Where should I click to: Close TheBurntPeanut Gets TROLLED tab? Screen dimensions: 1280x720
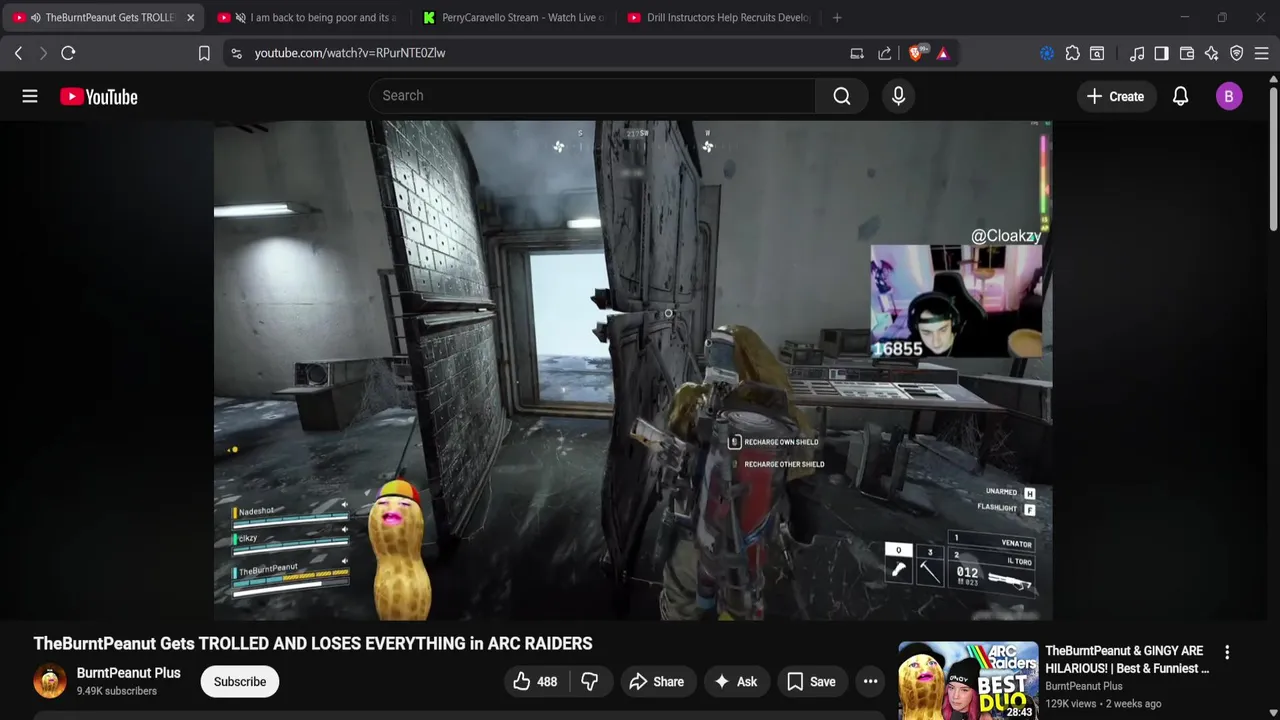click(190, 17)
